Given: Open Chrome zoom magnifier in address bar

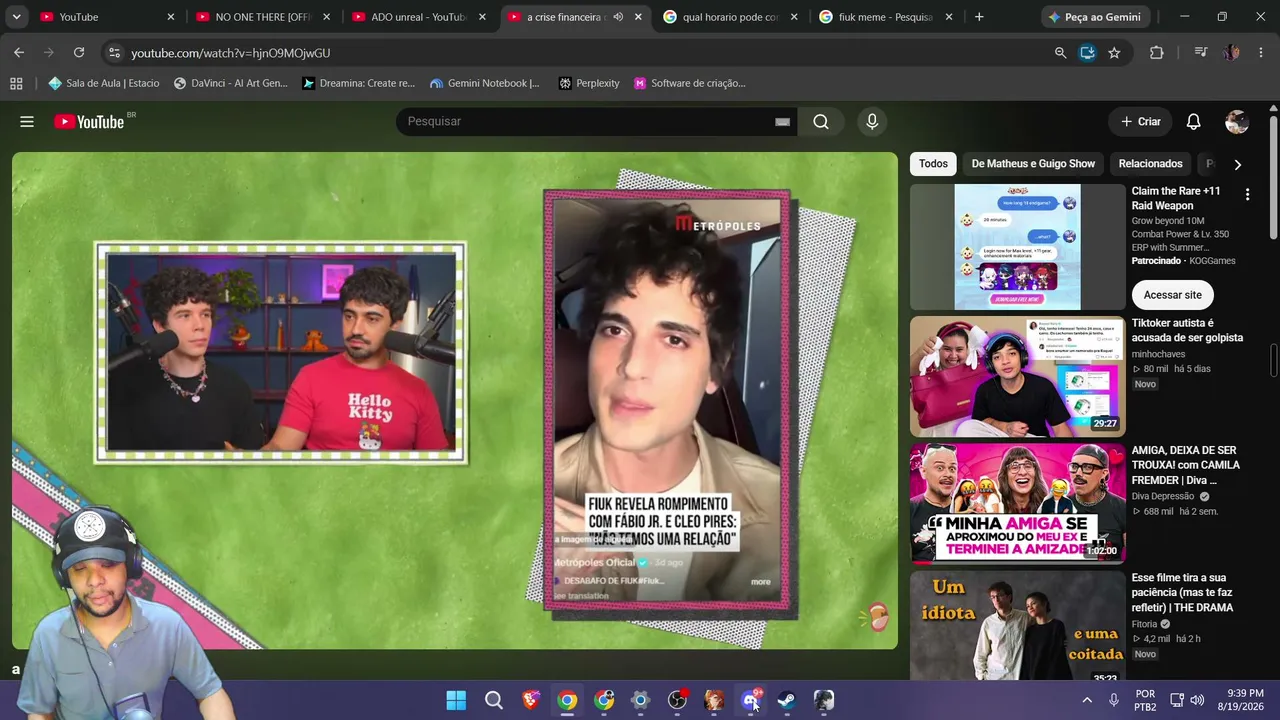Looking at the screenshot, I should [1060, 53].
